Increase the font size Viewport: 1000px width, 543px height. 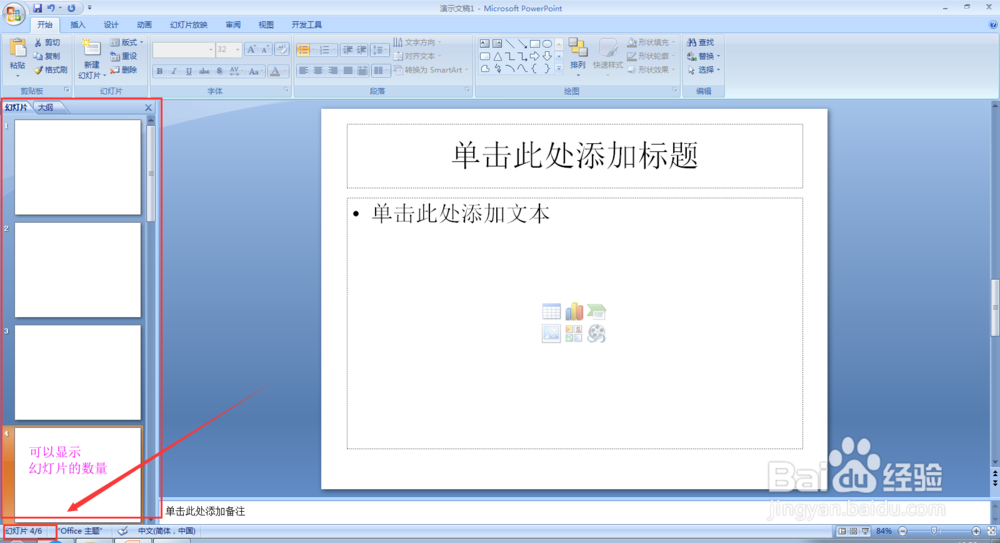pyautogui.click(x=251, y=49)
